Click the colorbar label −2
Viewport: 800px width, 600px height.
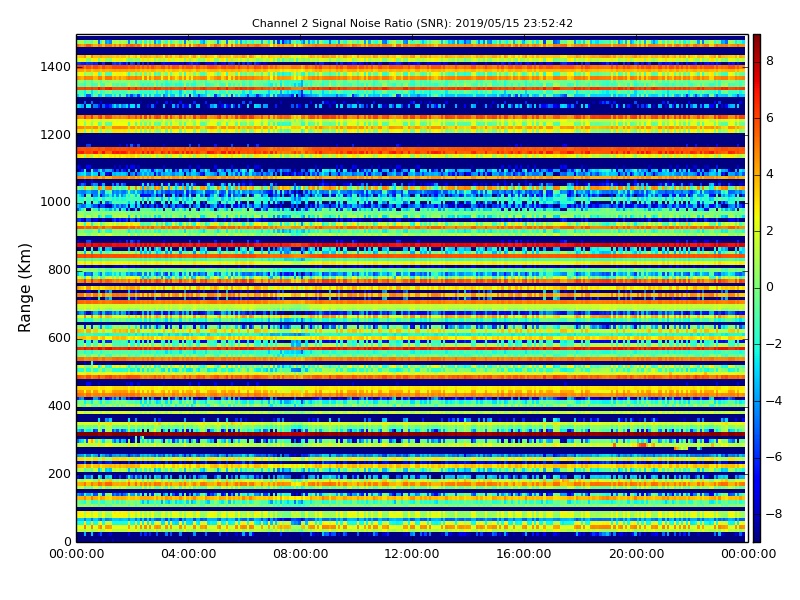[x=774, y=344]
